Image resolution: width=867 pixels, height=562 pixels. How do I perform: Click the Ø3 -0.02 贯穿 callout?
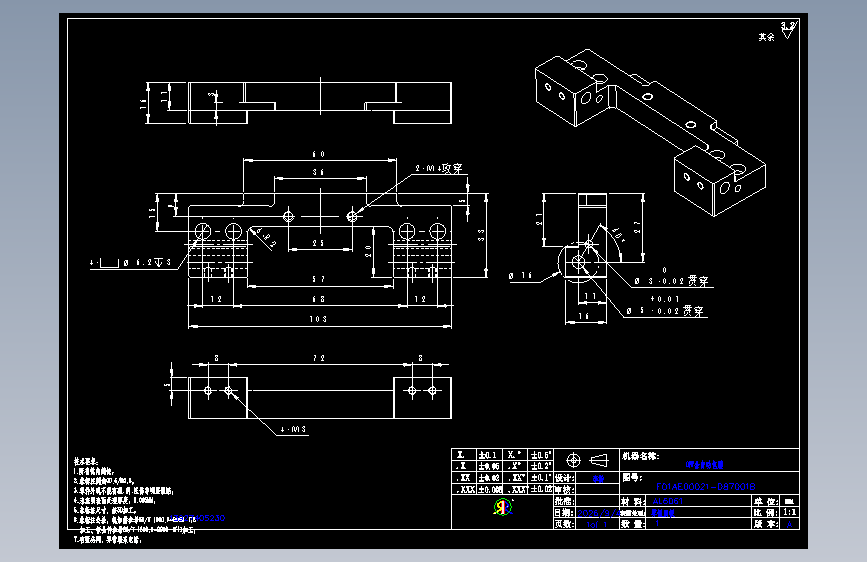(671, 280)
